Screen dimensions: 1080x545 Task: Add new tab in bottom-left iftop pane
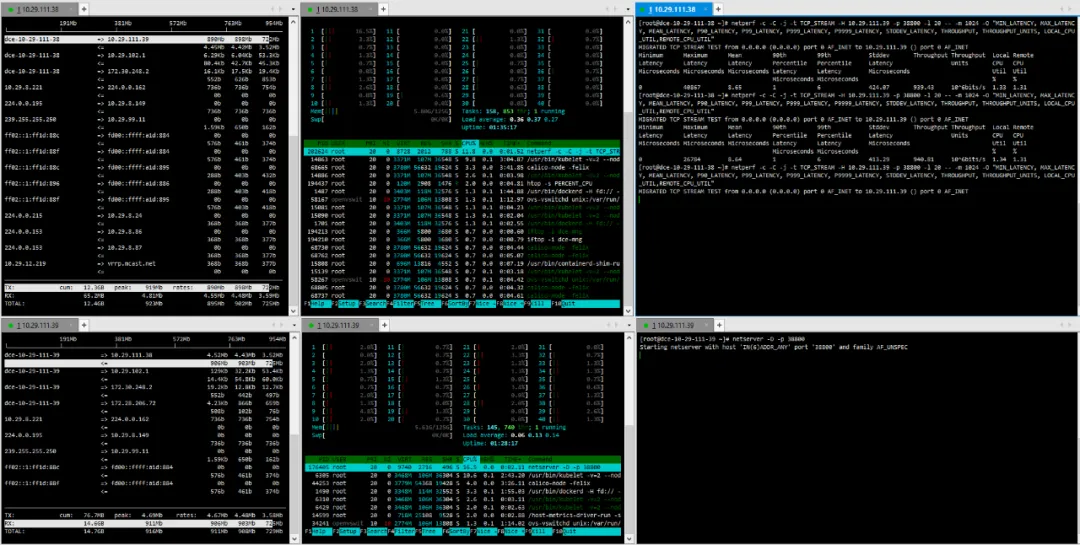point(83,325)
